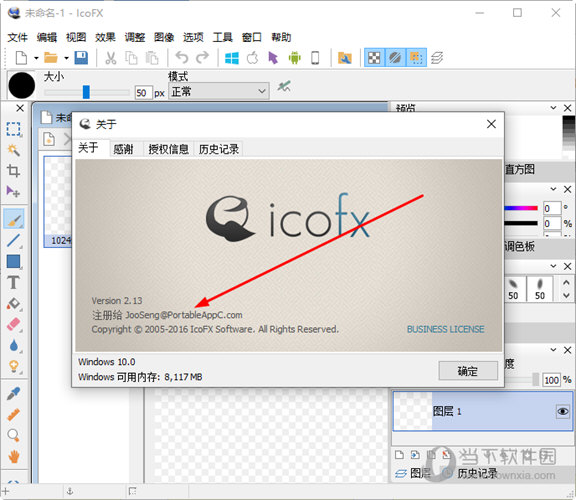Collapse the layers panel chevron
The image size is (576, 500).
coord(553,349)
